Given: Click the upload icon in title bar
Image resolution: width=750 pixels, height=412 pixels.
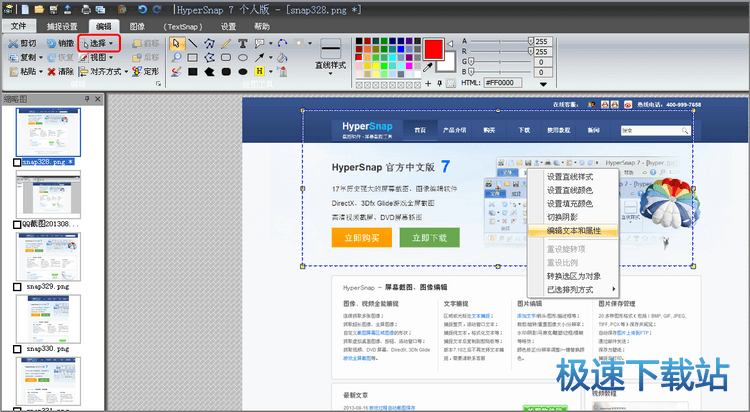Looking at the screenshot, I should tap(67, 9).
